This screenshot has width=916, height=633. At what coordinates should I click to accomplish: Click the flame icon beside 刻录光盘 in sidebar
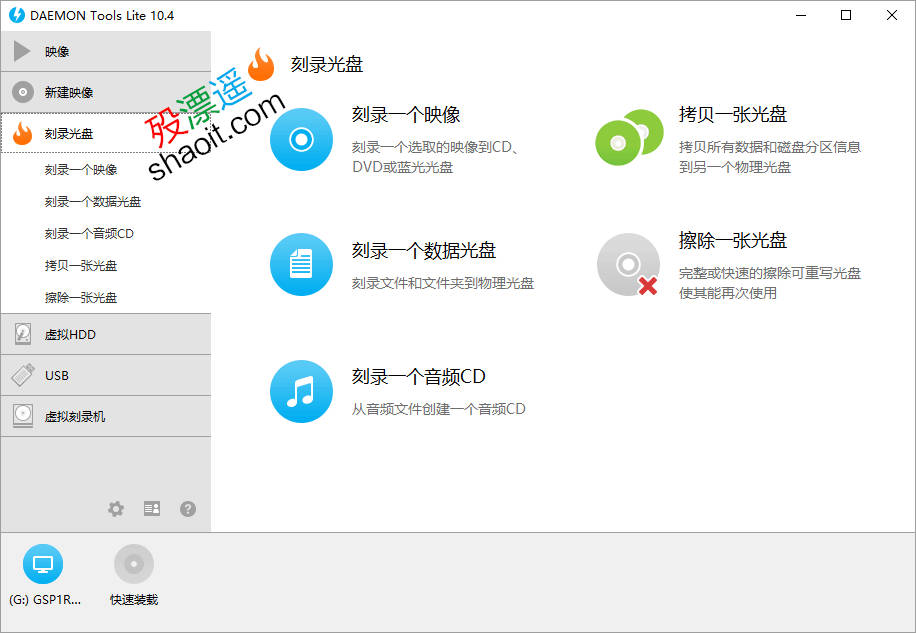point(23,134)
